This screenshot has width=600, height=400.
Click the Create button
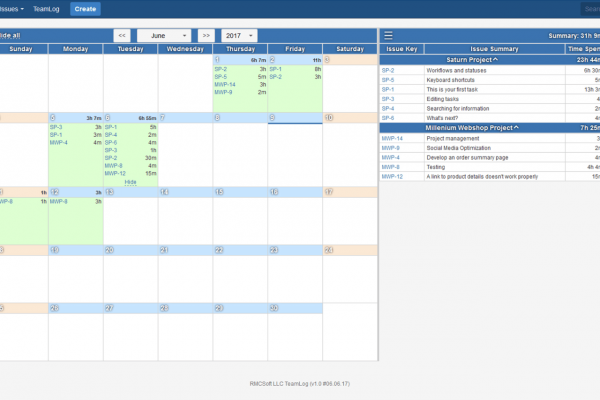pyautogui.click(x=85, y=9)
